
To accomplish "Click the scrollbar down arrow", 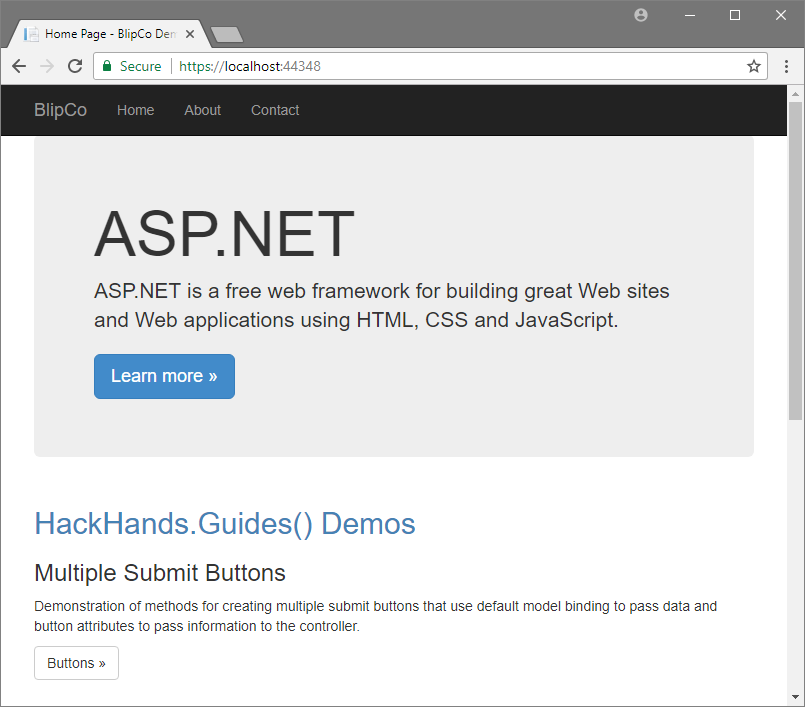I will pyautogui.click(x=795, y=697).
